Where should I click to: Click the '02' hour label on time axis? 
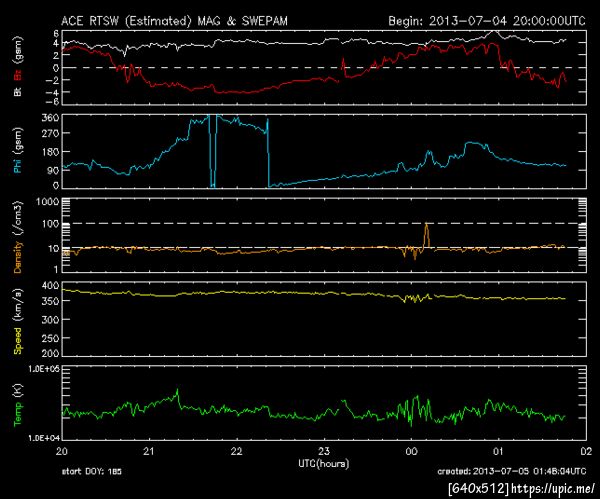click(x=586, y=452)
